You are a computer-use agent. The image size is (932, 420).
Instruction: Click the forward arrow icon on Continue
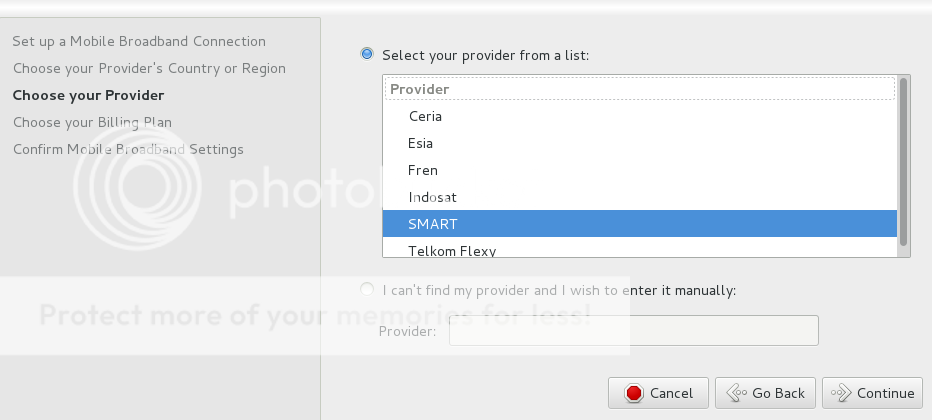[x=841, y=393]
